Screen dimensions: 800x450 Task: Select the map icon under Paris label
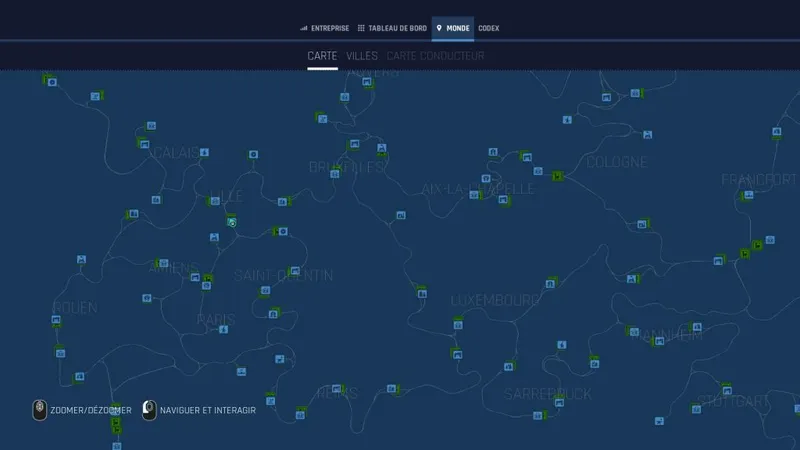tap(223, 329)
